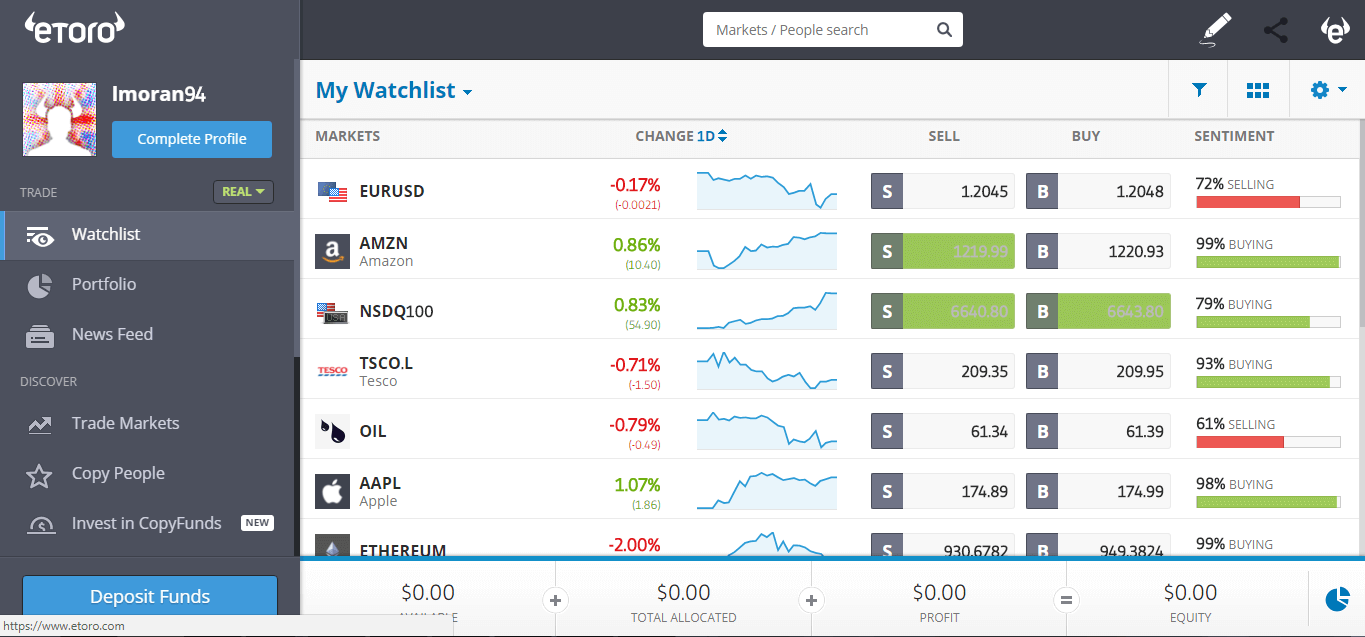Click the AMZN sentiment bar
This screenshot has height=637, width=1365.
point(1268,262)
